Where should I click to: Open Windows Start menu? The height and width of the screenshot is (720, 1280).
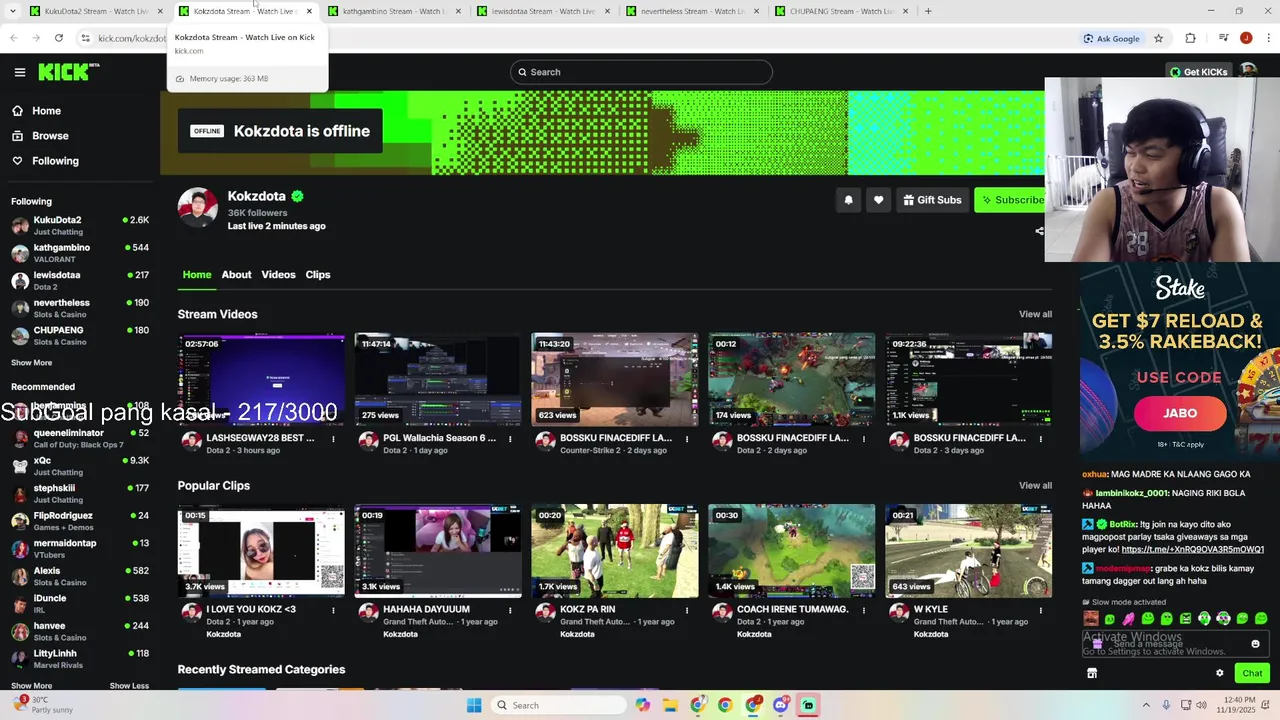pos(474,705)
